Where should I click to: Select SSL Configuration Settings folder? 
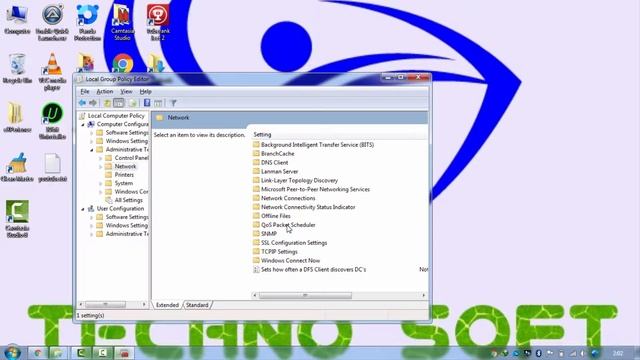tap(290, 242)
